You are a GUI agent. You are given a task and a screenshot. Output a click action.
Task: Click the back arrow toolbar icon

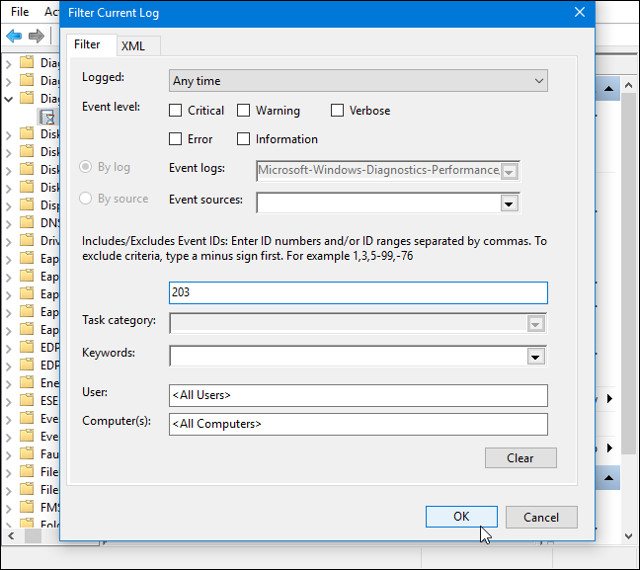(x=14, y=36)
